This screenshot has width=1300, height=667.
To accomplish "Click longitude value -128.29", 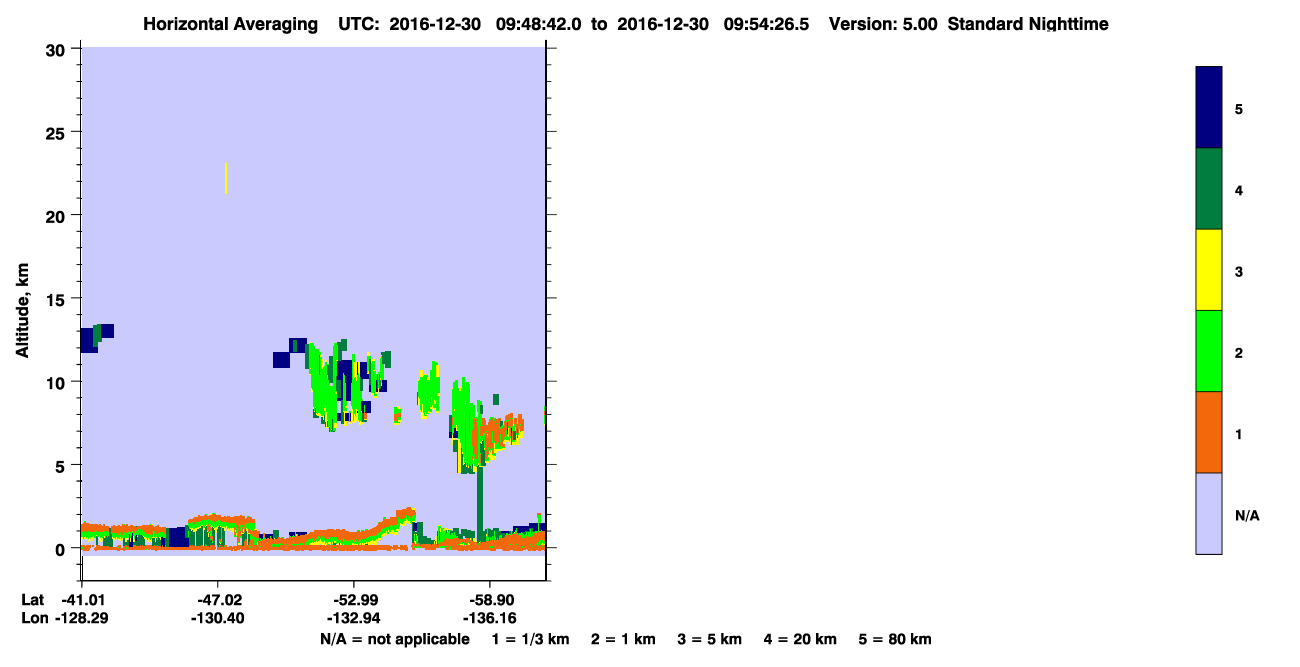I will point(81,619).
